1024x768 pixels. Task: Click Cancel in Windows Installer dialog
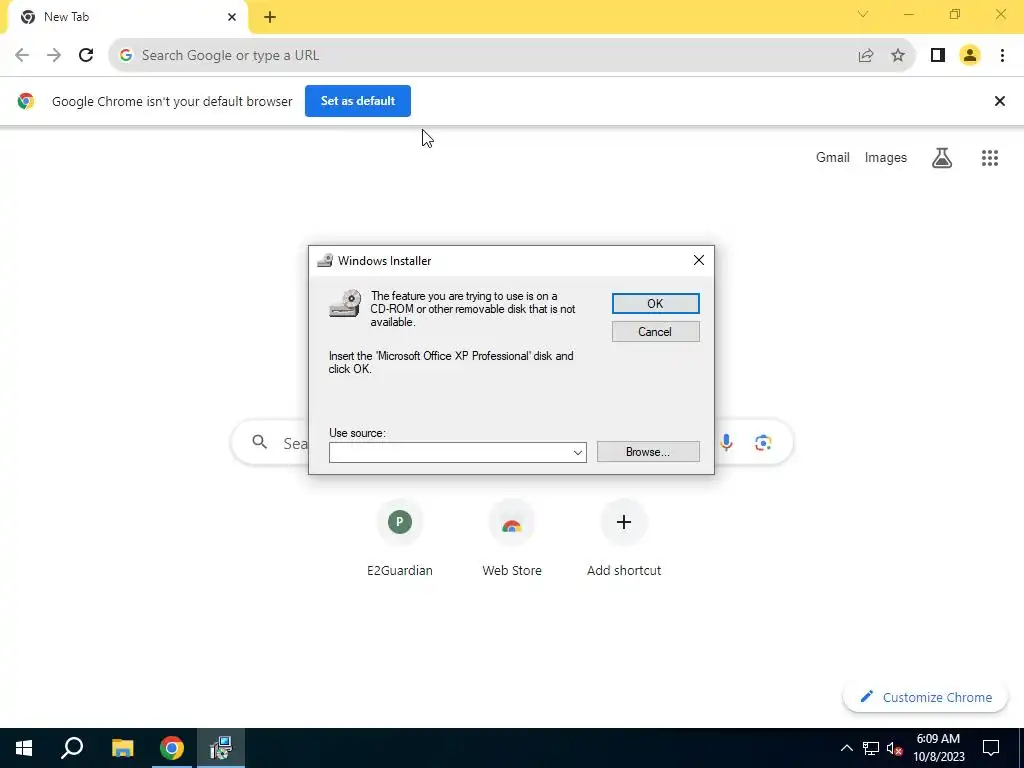coord(656,332)
